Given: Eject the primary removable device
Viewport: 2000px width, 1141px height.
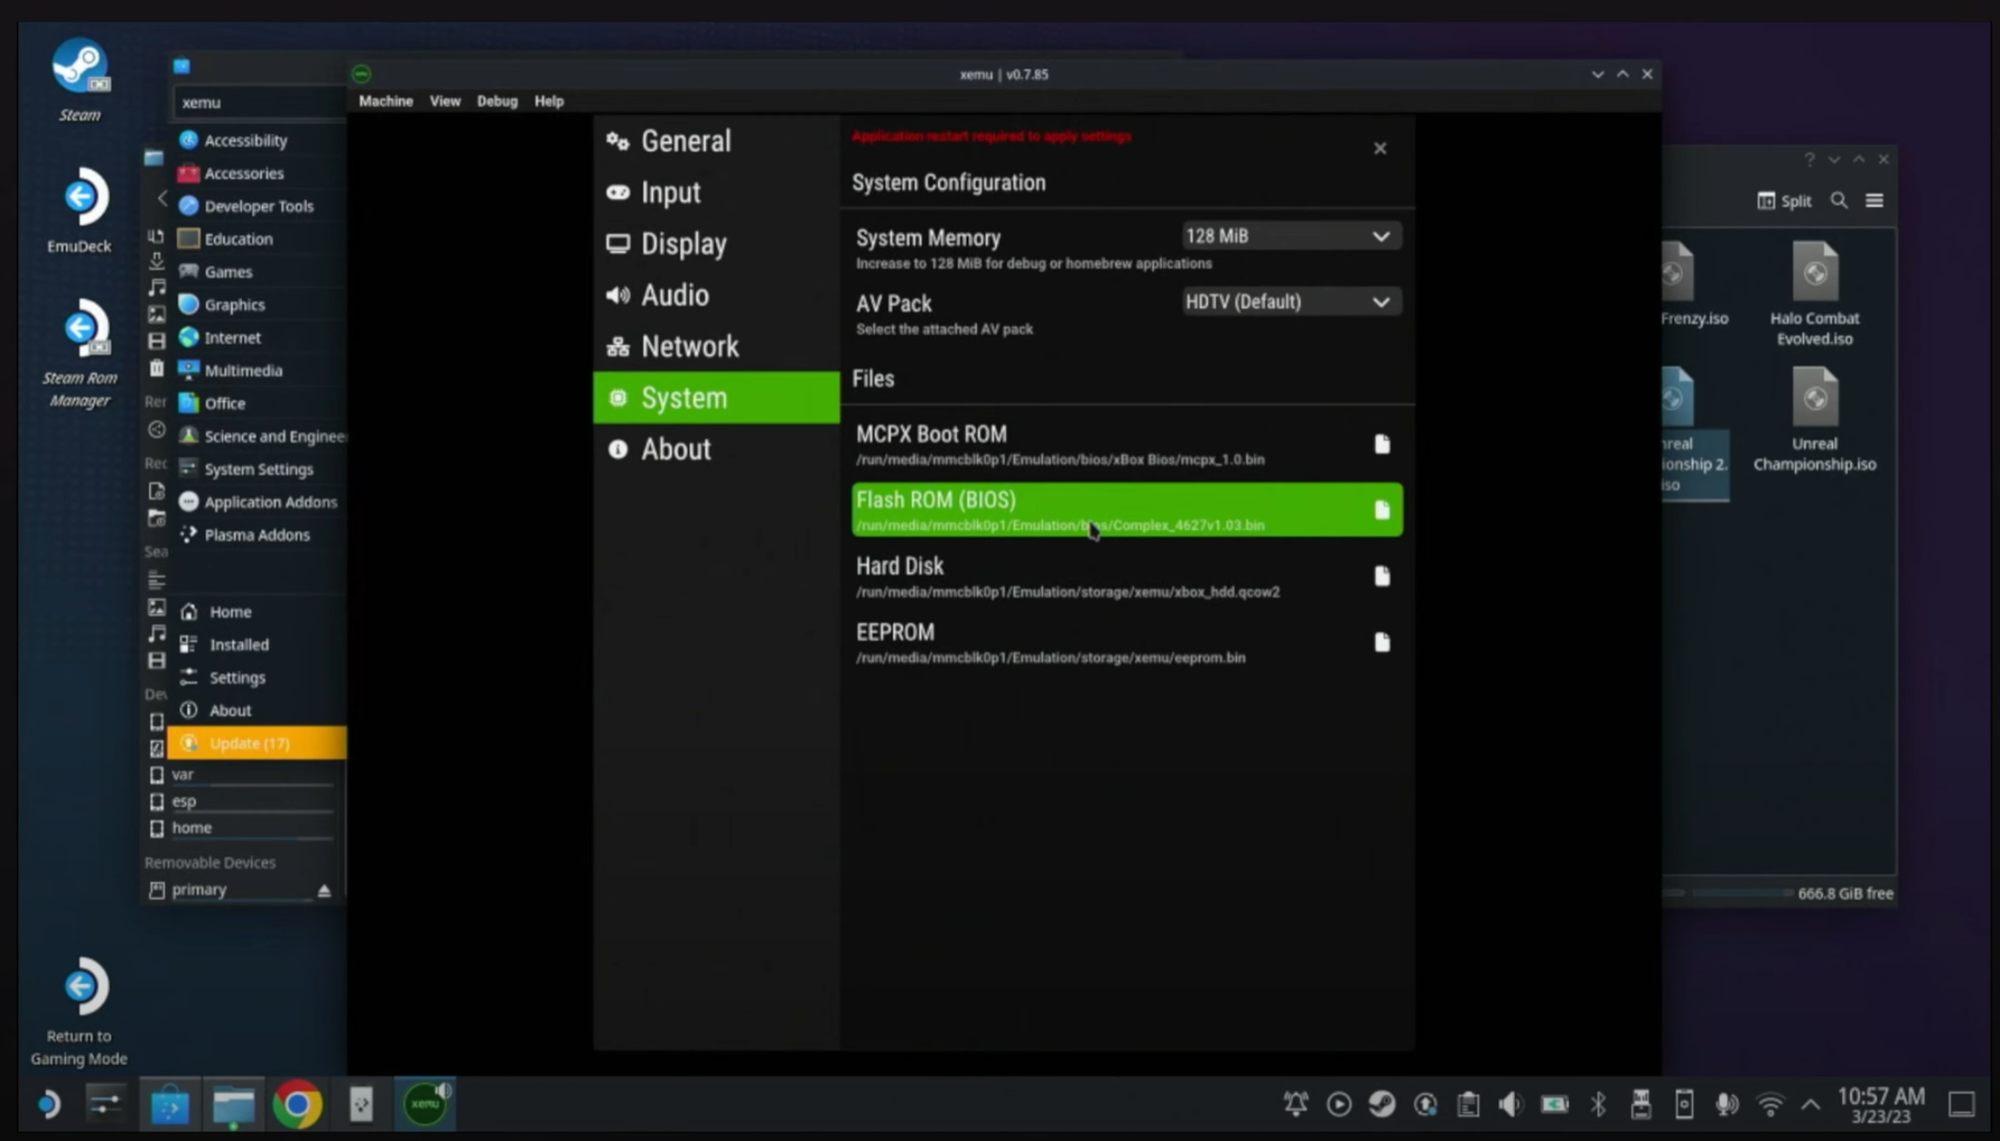Looking at the screenshot, I should click(324, 890).
